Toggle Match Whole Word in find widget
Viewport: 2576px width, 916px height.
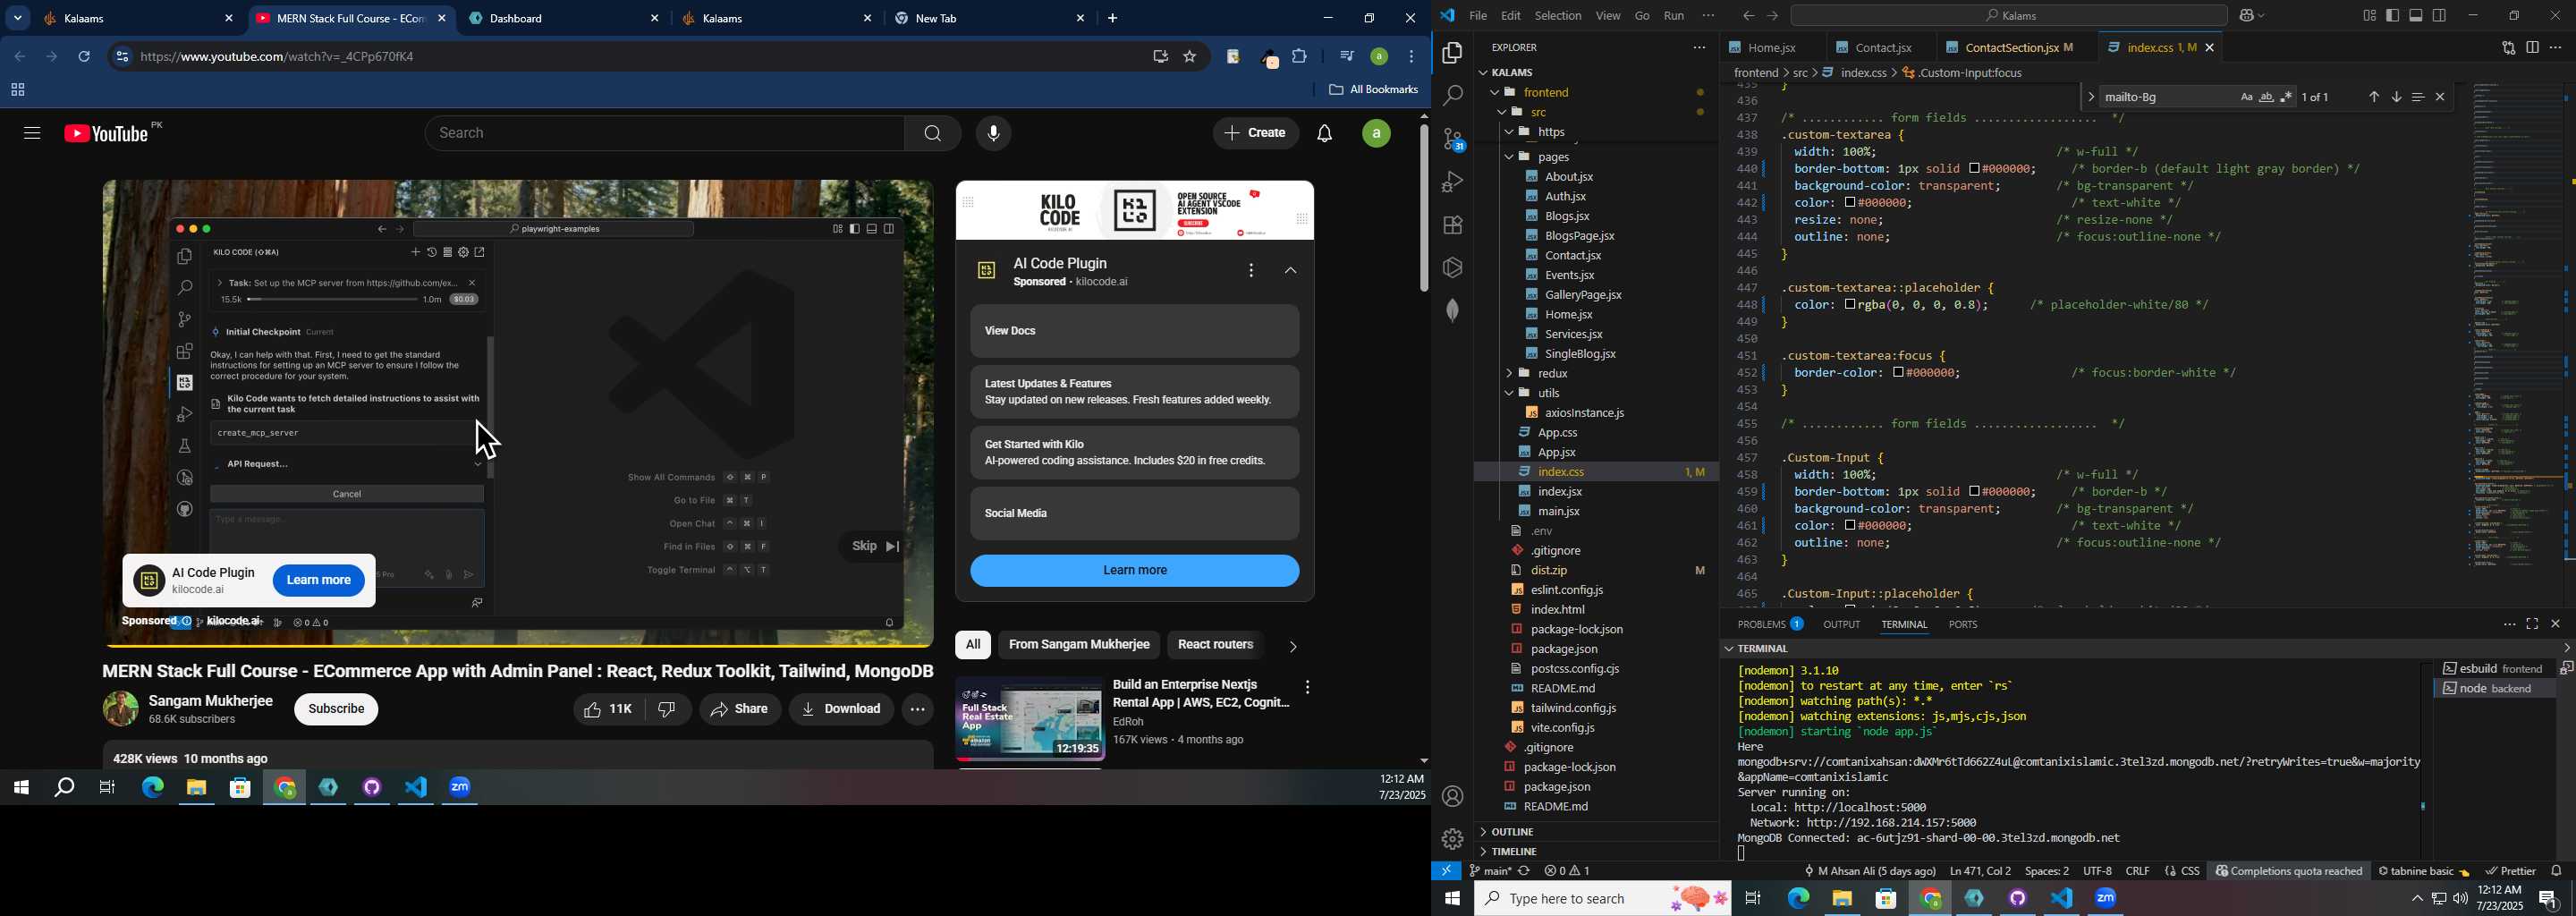pos(2266,97)
